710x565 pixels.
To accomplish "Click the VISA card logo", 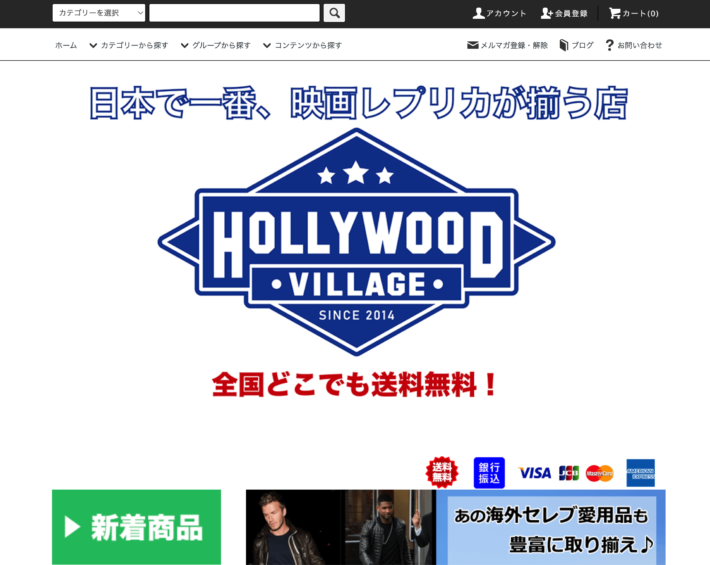I will (534, 473).
